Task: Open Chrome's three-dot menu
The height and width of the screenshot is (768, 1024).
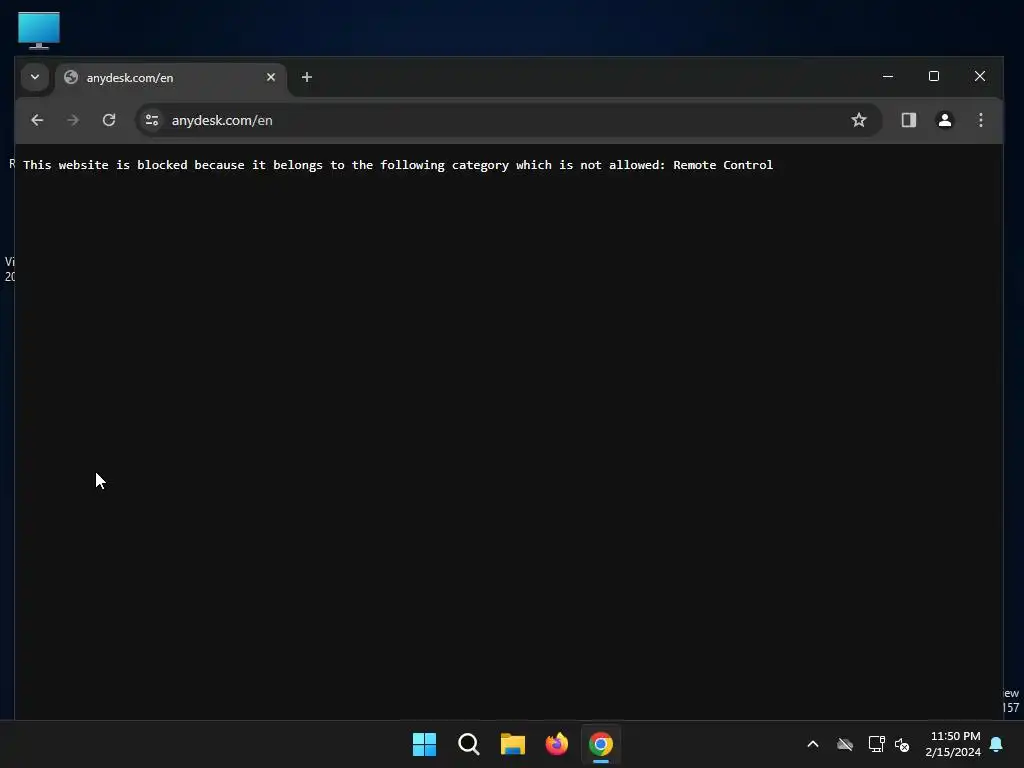Action: tap(980, 120)
